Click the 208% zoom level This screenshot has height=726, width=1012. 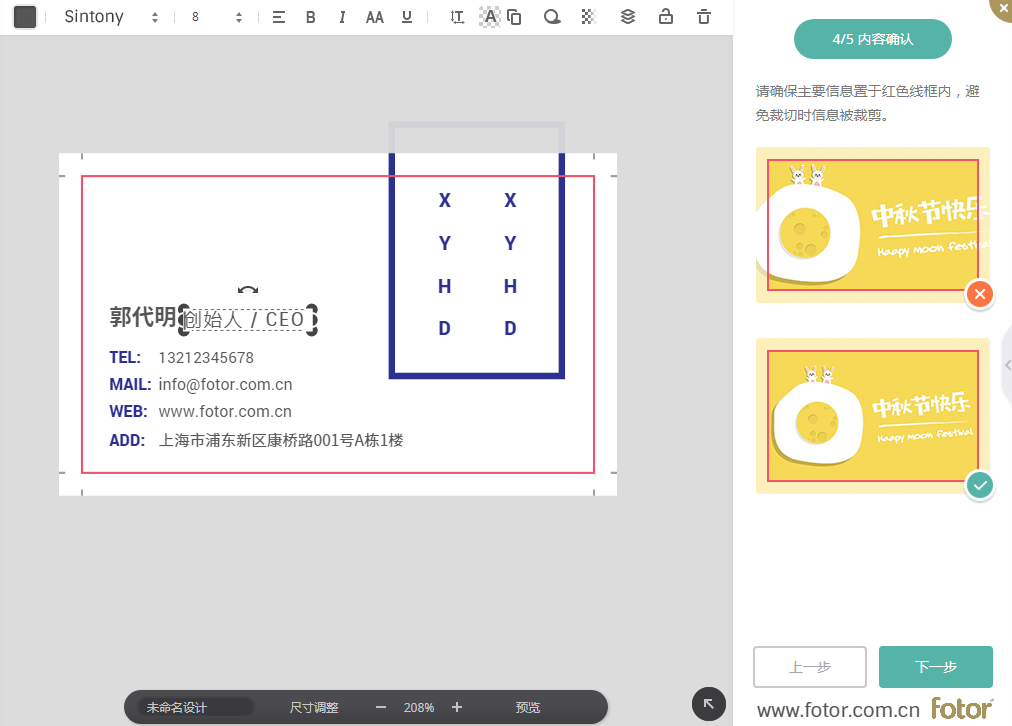pyautogui.click(x=419, y=708)
